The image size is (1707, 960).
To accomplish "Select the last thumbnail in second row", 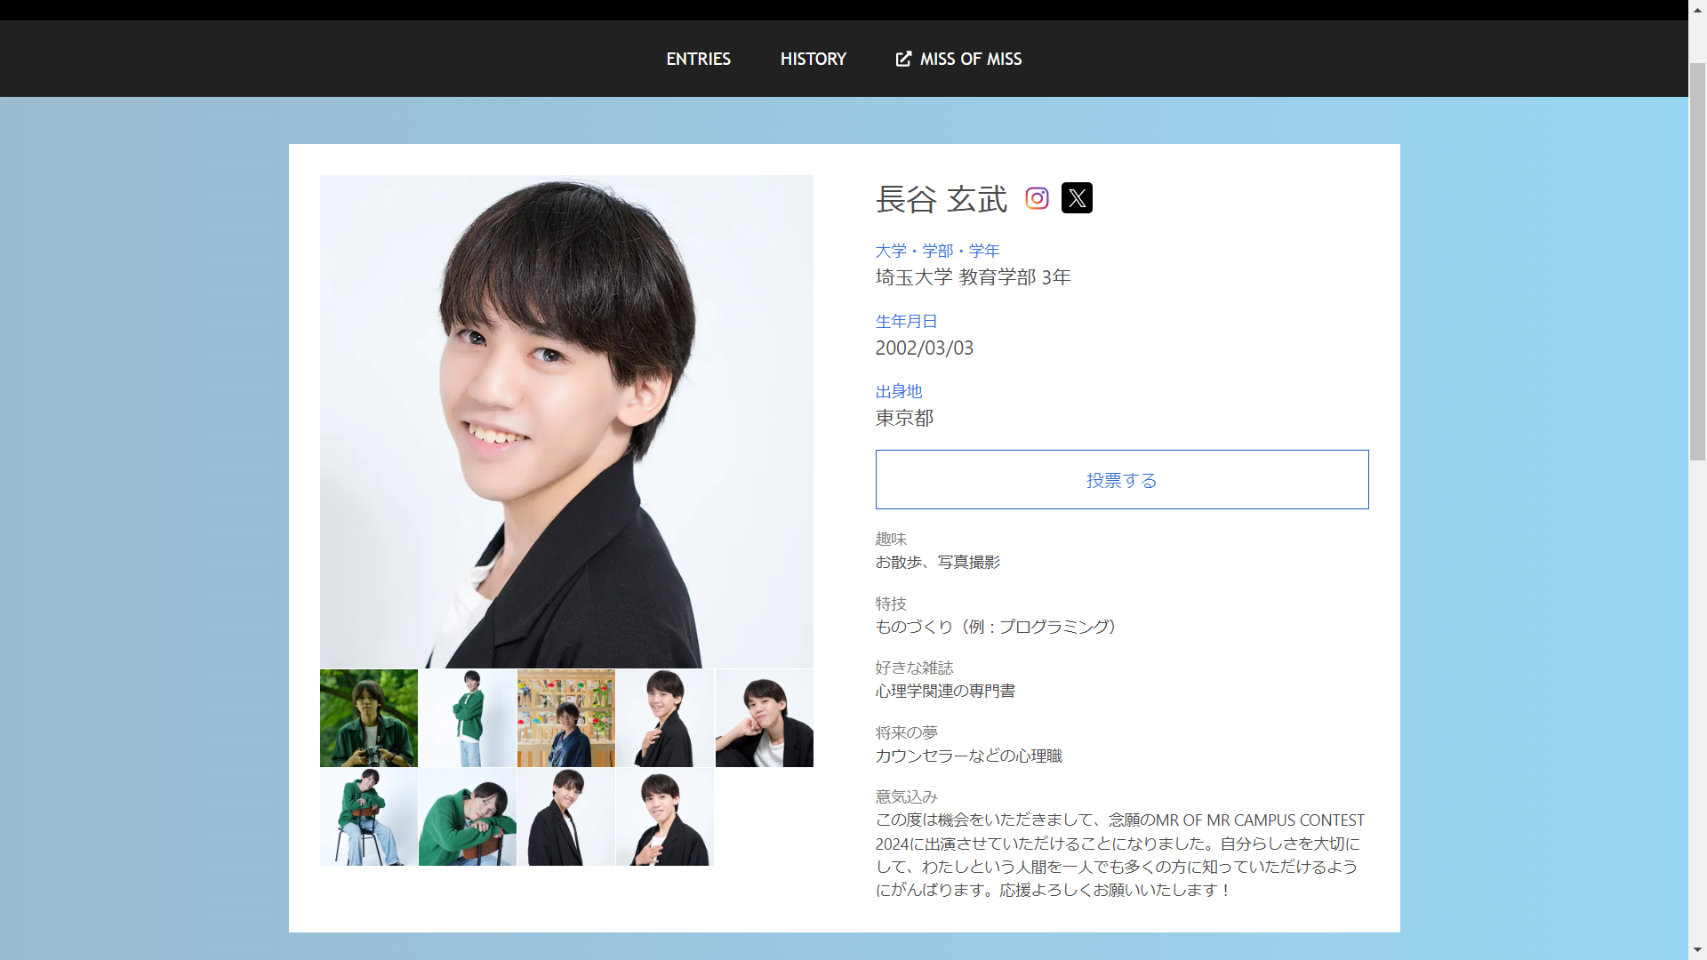I will 665,817.
